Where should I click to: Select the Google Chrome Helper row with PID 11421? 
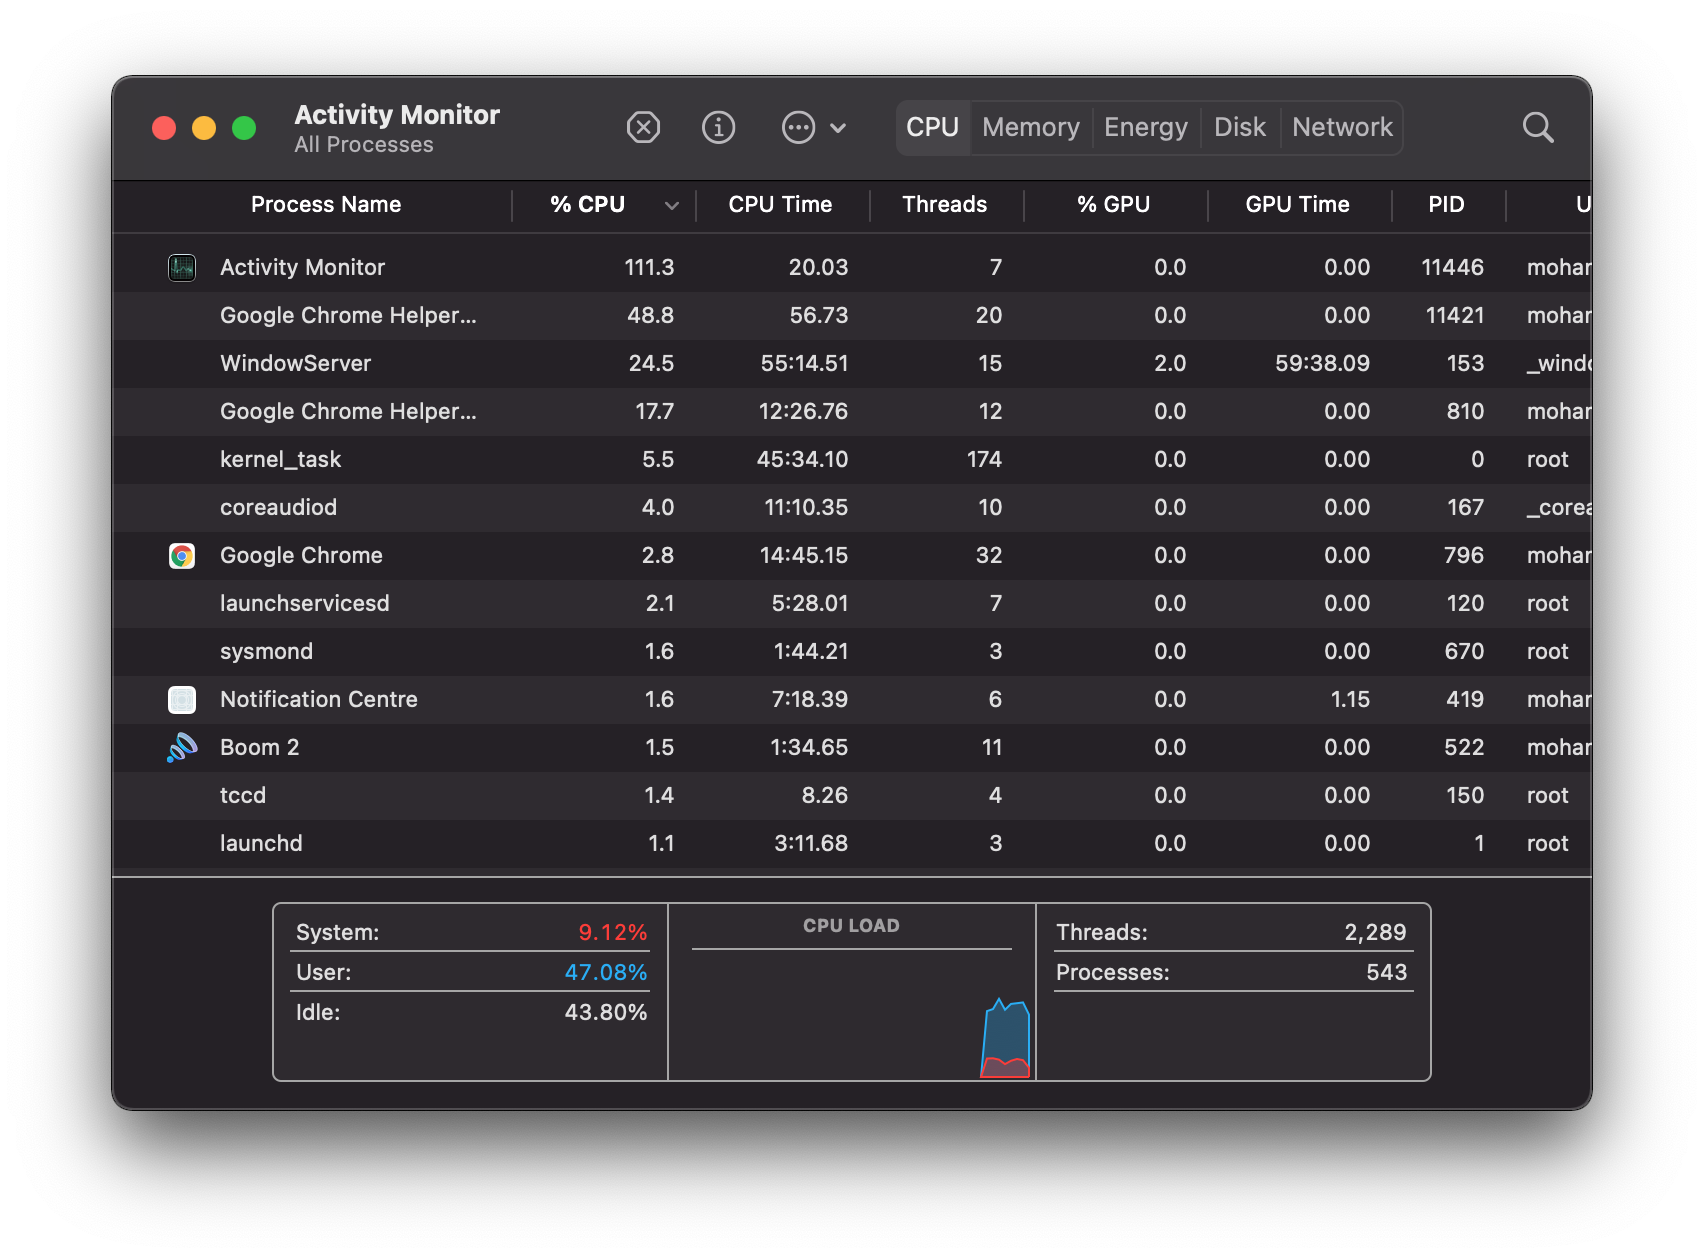[x=852, y=316]
